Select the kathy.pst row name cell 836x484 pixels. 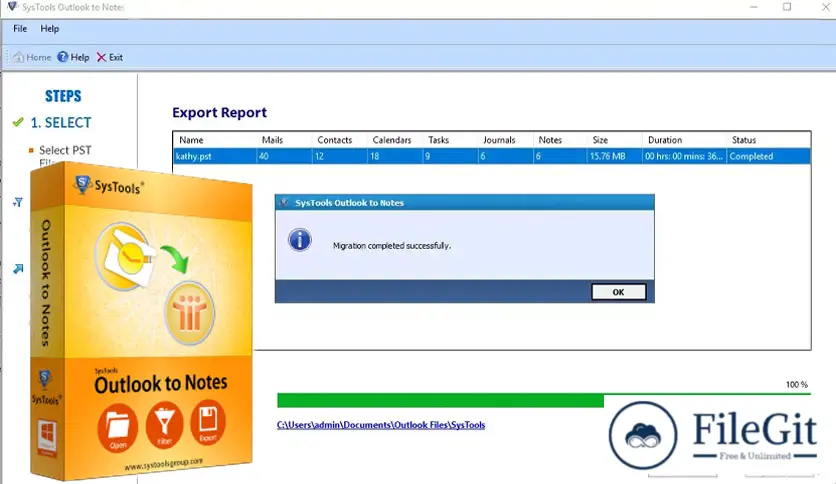pos(215,156)
